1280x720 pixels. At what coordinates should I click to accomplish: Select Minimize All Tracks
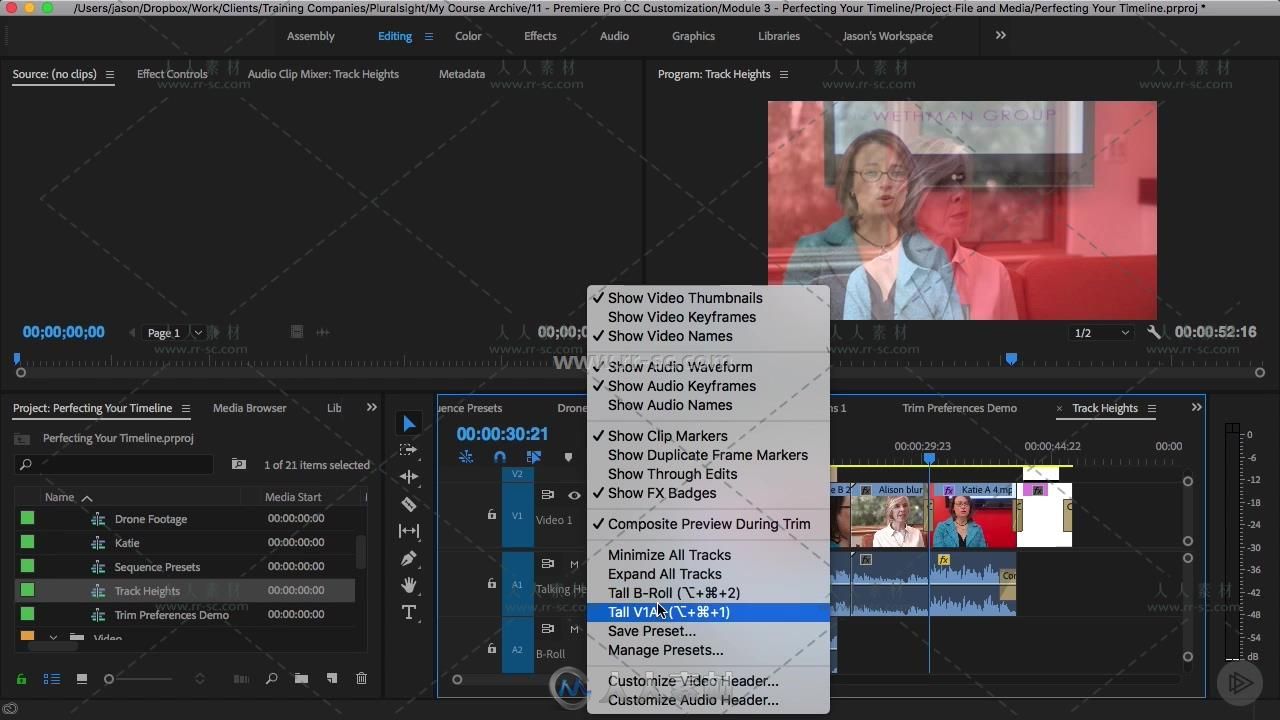point(708,555)
